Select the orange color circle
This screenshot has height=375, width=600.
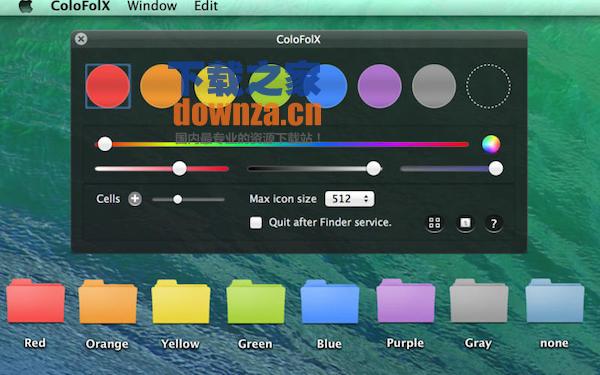tap(161, 86)
